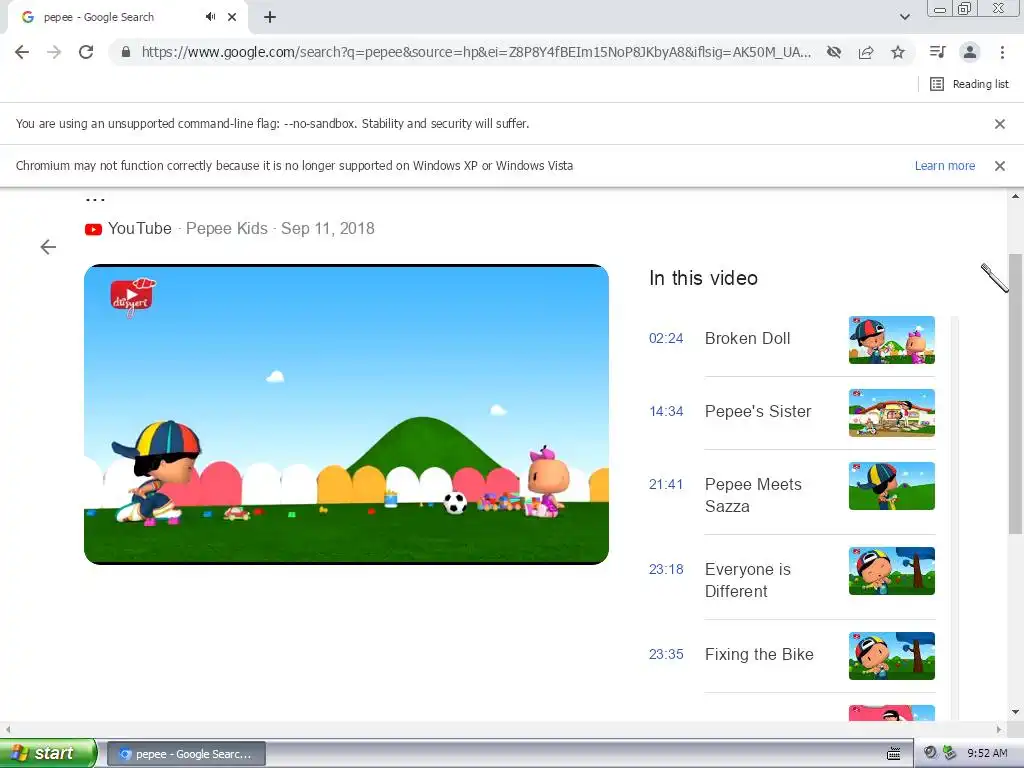
Task: Open the Windows Start menu
Action: [48, 753]
